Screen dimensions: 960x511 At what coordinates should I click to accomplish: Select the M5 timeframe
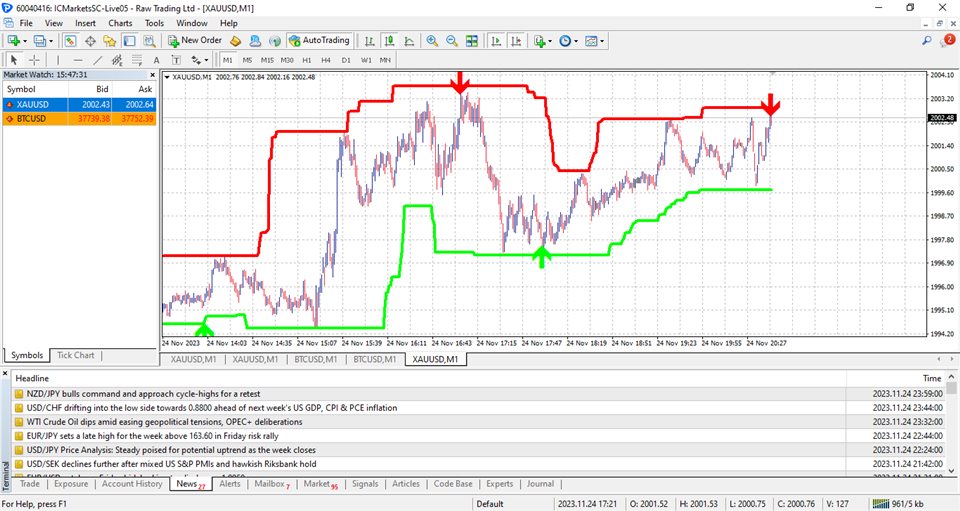[247, 60]
